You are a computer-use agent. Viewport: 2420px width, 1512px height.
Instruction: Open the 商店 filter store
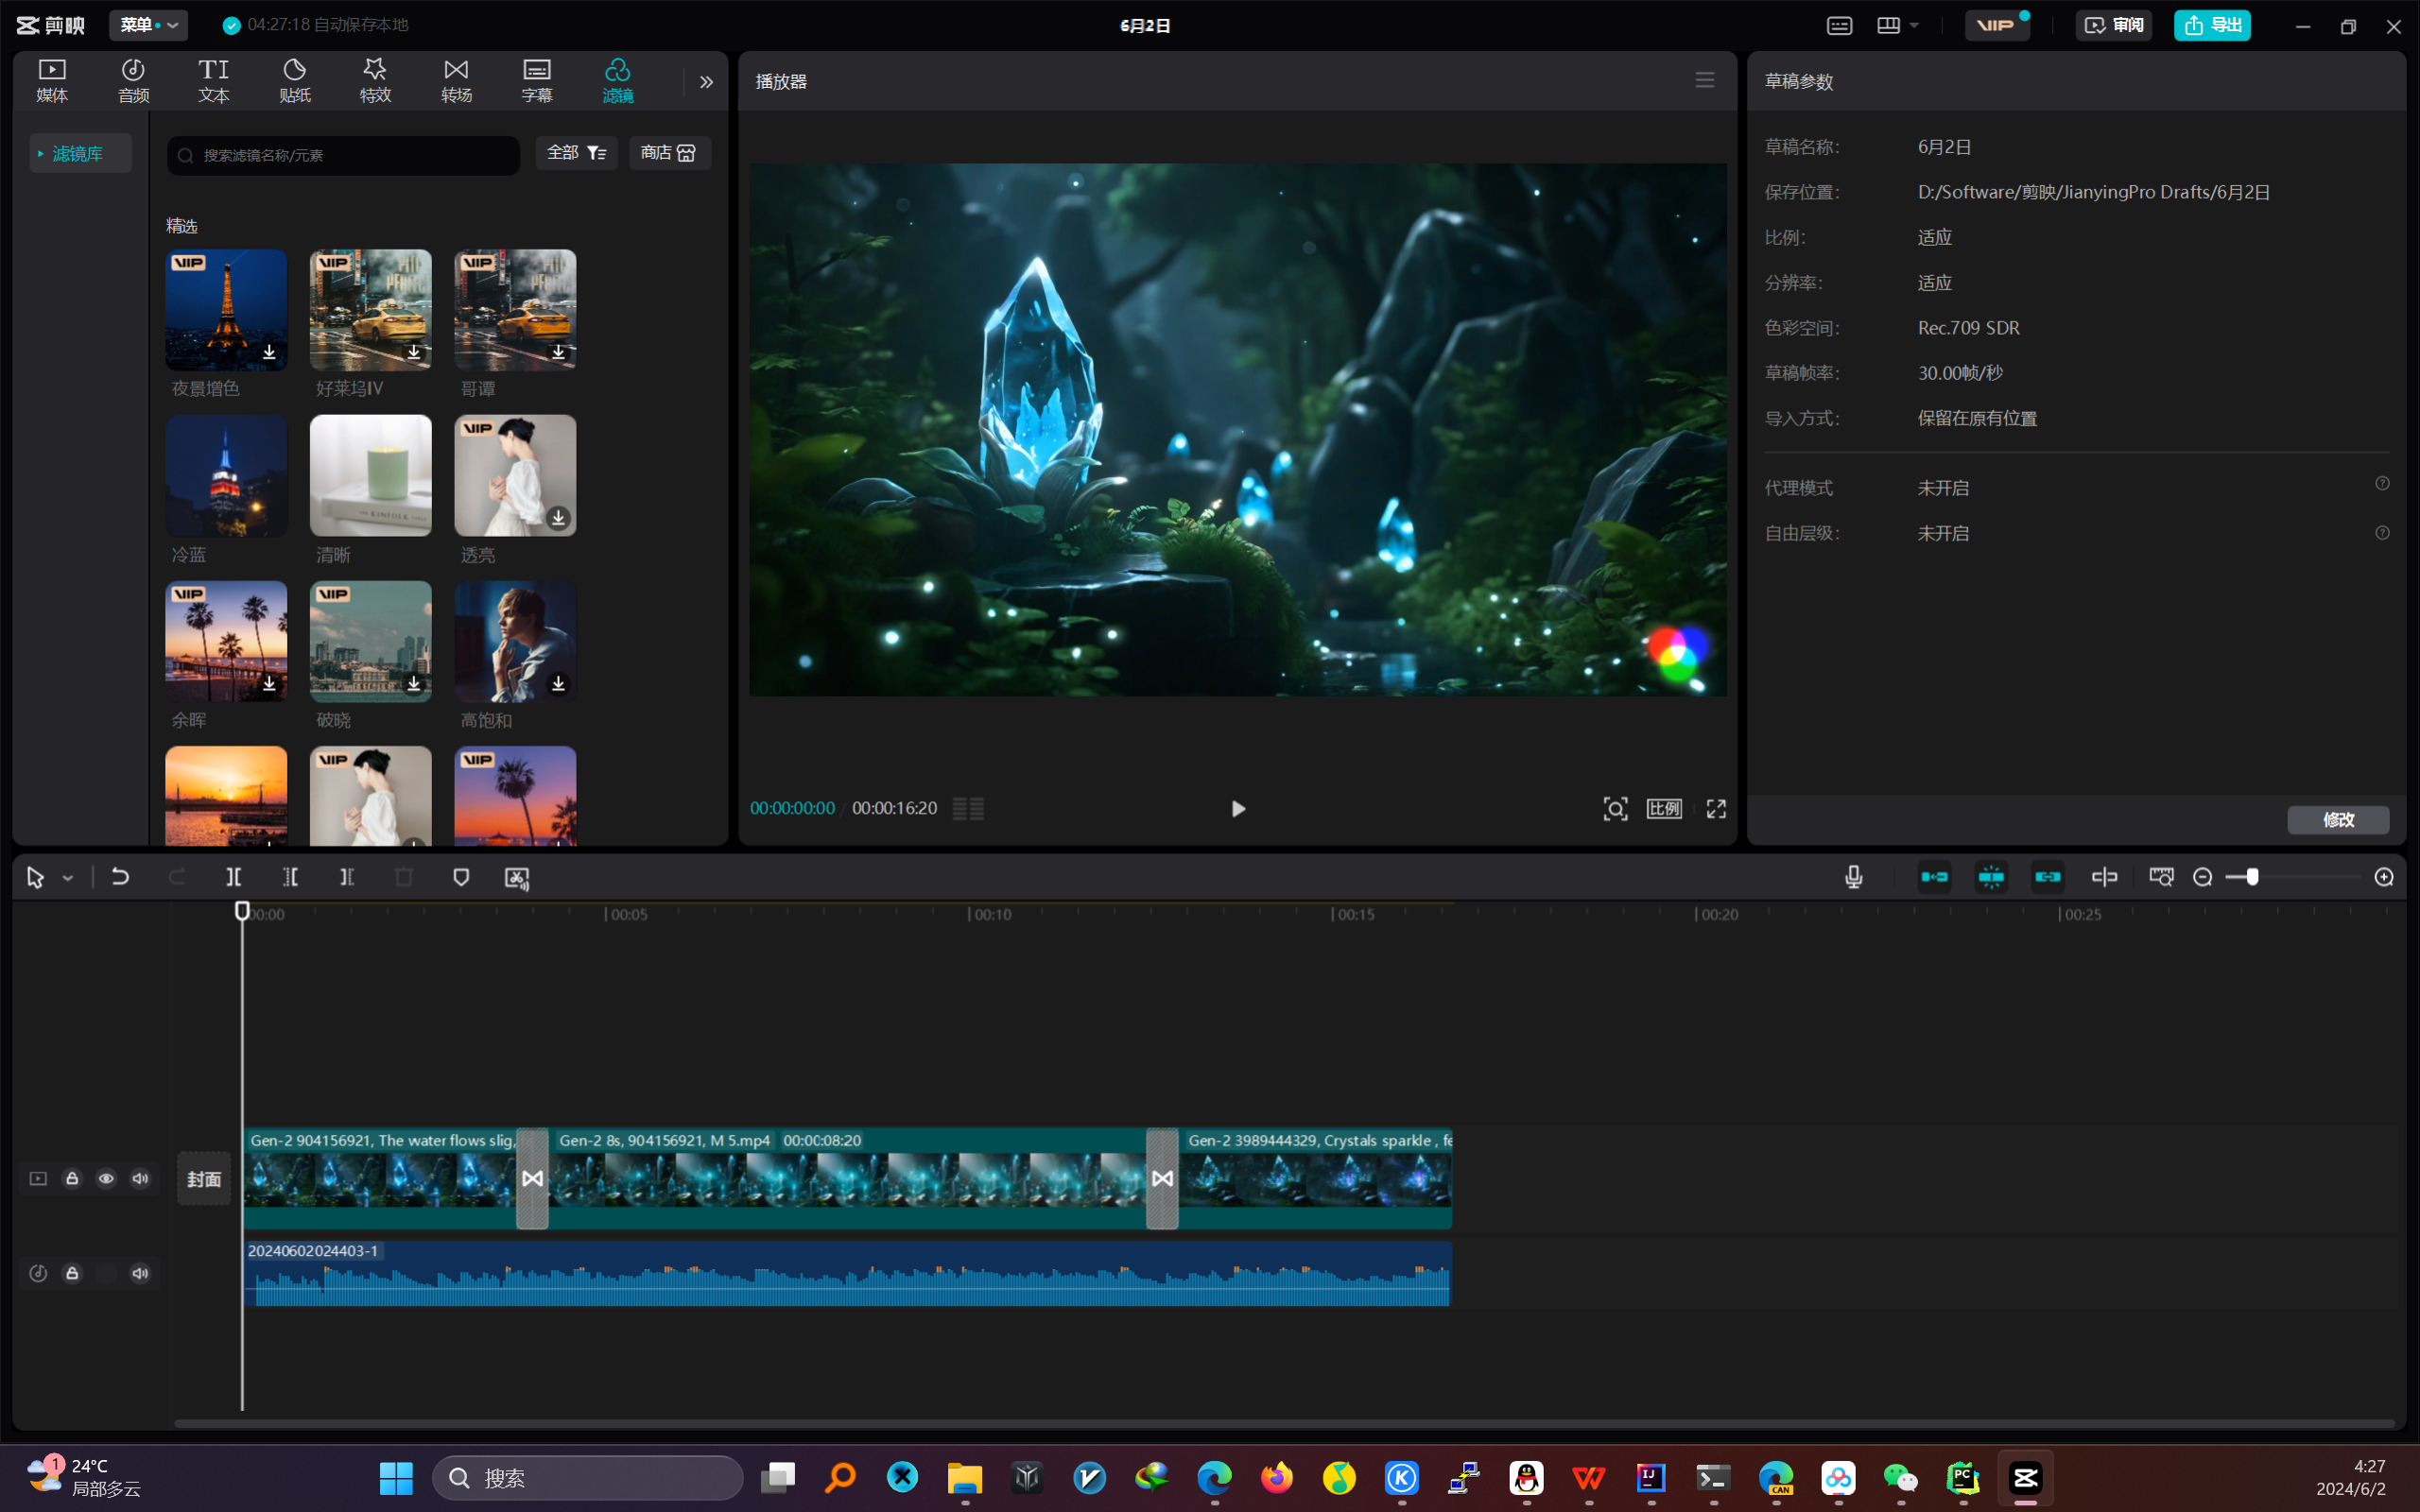tap(669, 153)
